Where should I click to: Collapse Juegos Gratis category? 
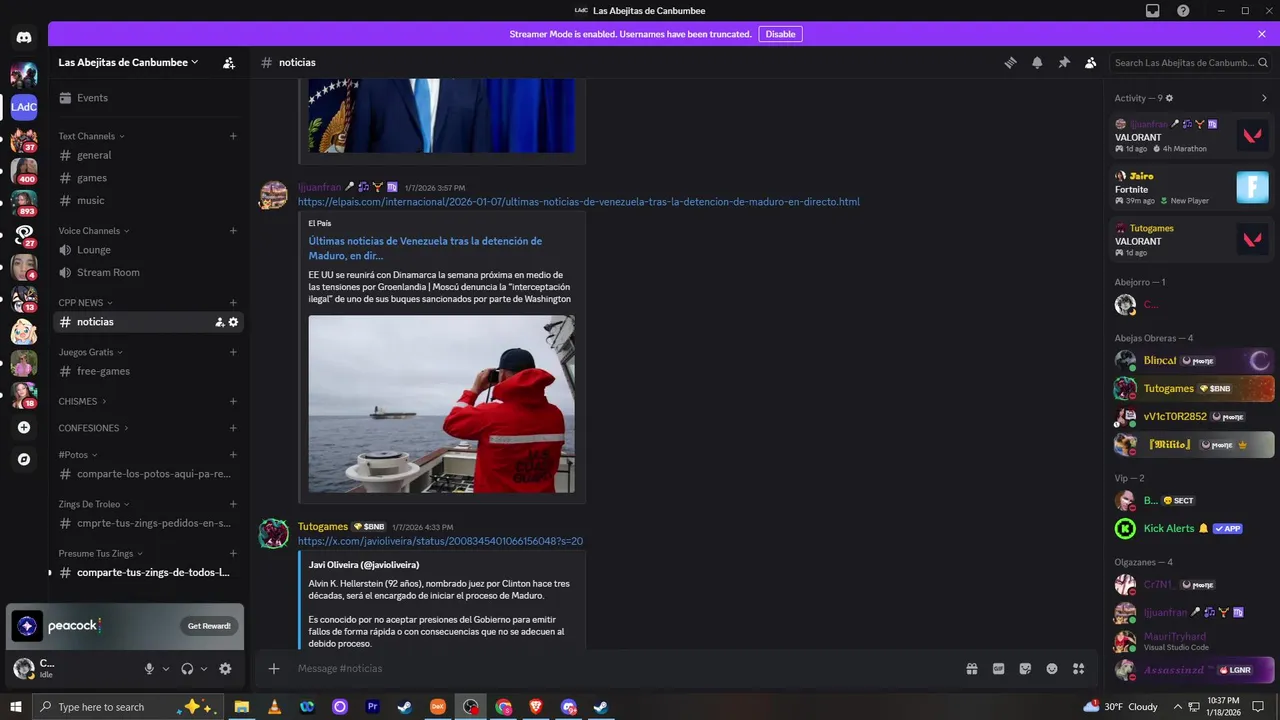(91, 352)
